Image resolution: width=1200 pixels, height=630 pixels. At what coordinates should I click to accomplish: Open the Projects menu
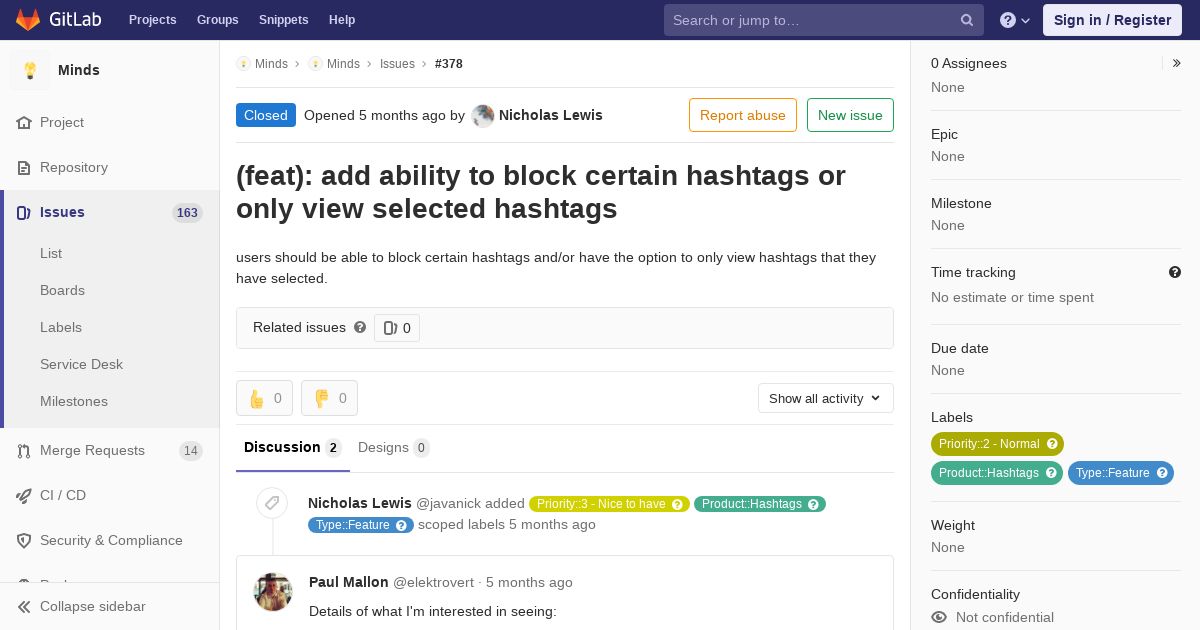point(153,20)
